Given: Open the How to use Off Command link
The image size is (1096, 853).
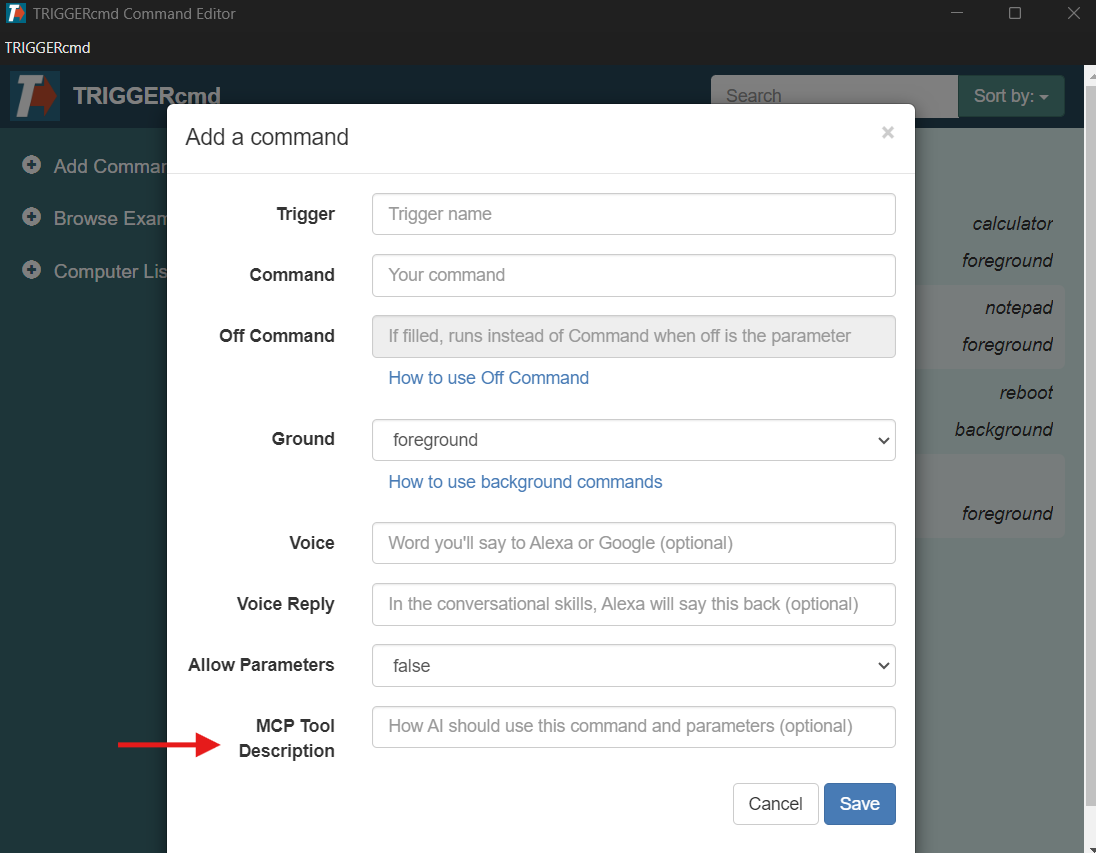Looking at the screenshot, I should (x=488, y=378).
